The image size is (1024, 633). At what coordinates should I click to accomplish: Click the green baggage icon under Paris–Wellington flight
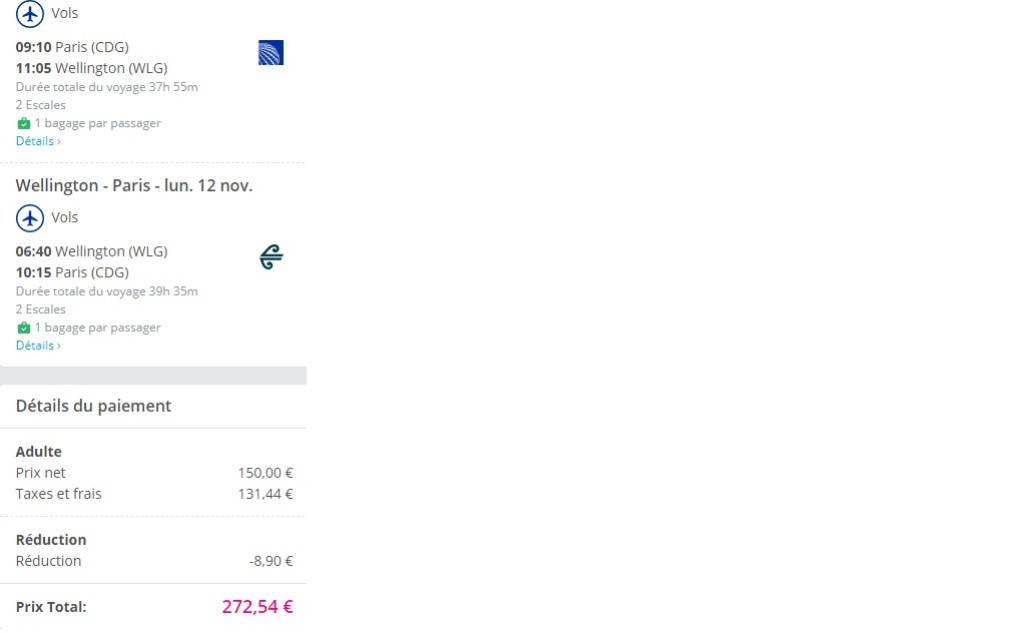click(24, 124)
